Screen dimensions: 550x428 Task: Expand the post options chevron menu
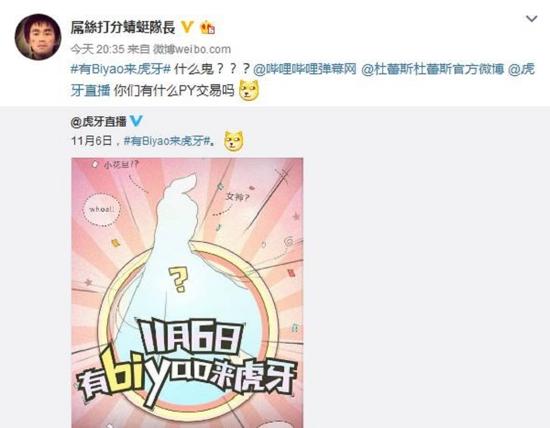532,19
